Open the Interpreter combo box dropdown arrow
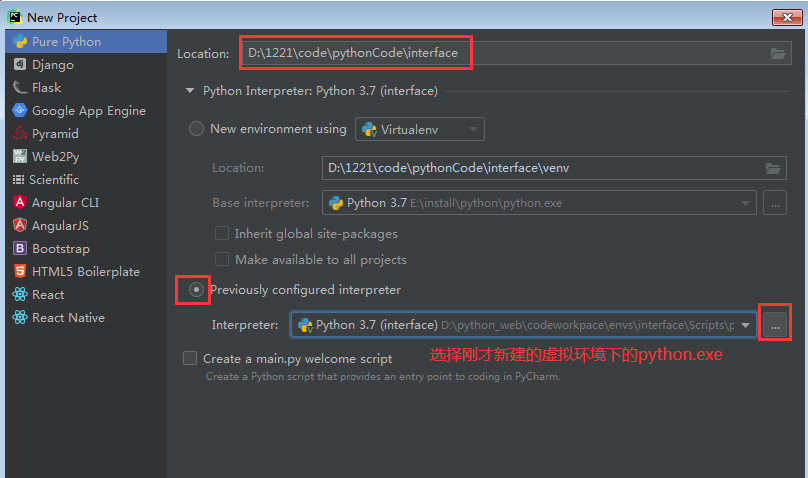Image resolution: width=808 pixels, height=478 pixels. (745, 325)
